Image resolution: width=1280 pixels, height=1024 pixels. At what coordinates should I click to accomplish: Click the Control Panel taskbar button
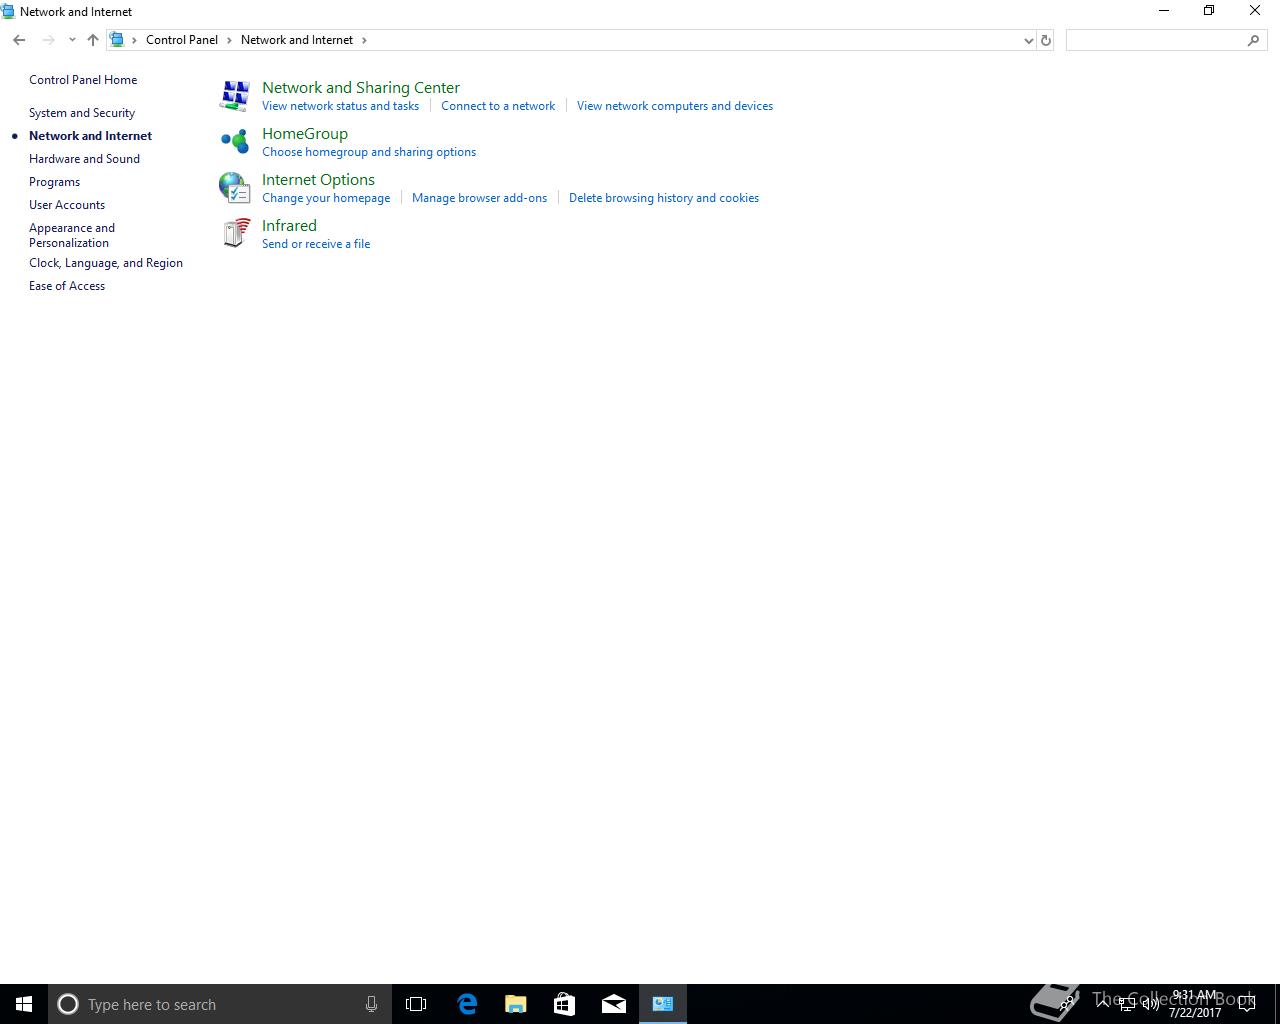[x=663, y=1004]
